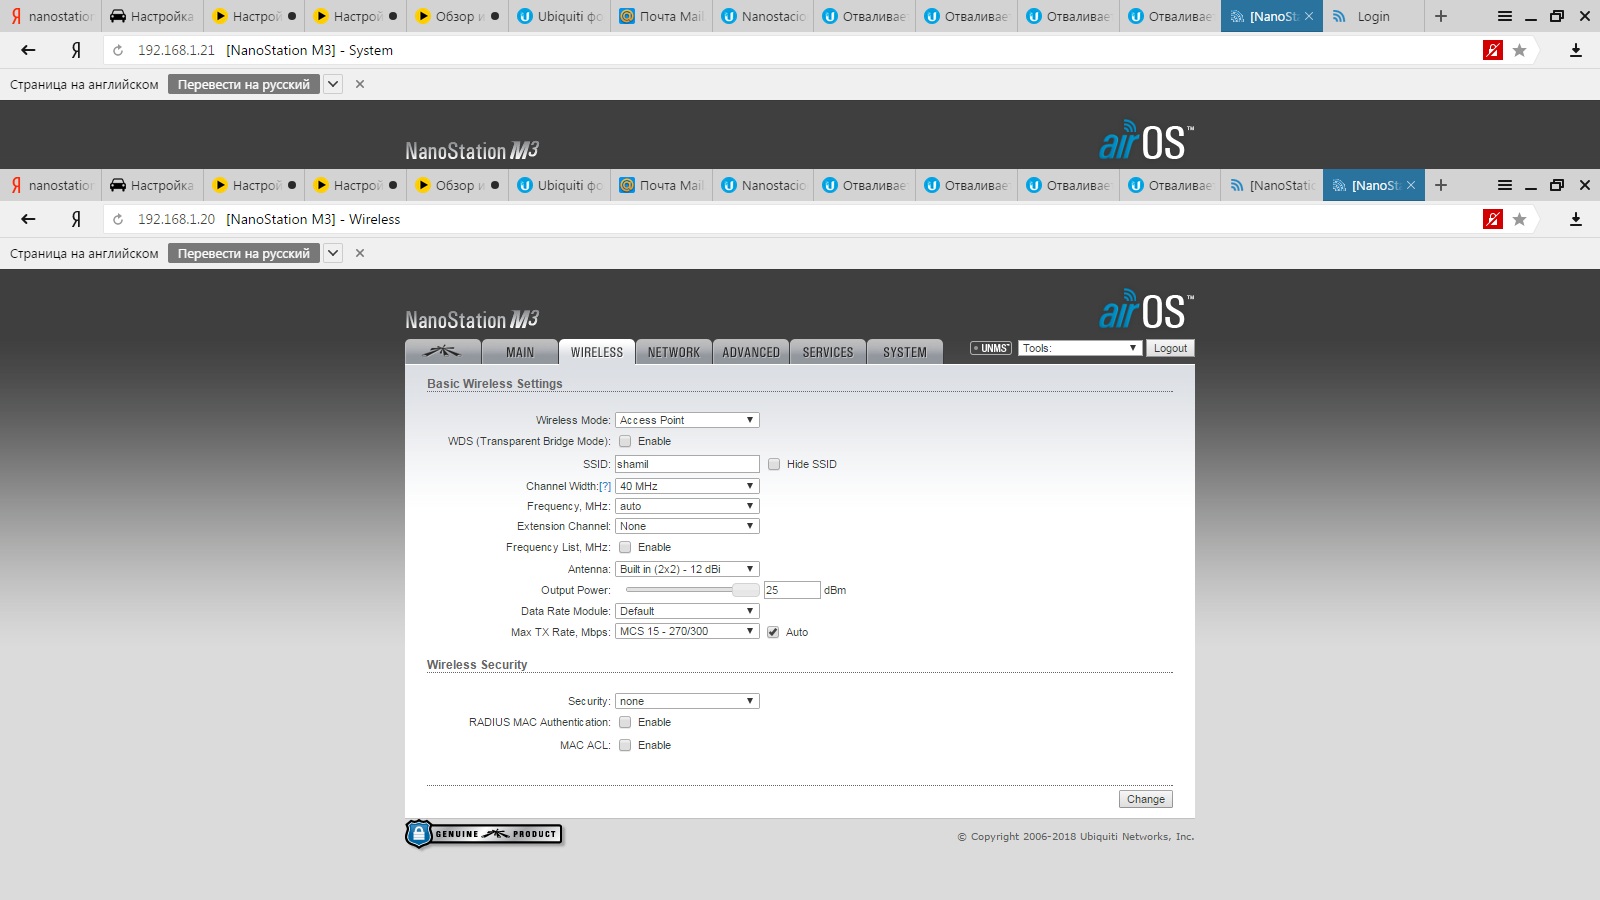Close translate bar in the Wireless window
1600x900 pixels.
coord(360,253)
